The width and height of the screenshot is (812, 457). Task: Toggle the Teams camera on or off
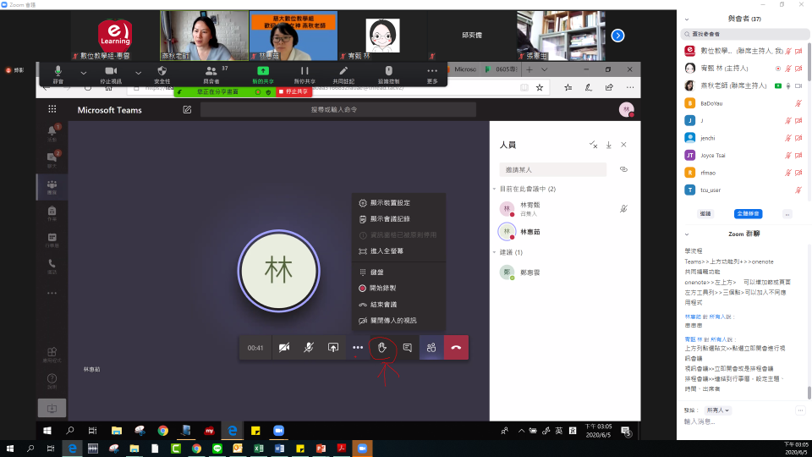pyautogui.click(x=284, y=347)
